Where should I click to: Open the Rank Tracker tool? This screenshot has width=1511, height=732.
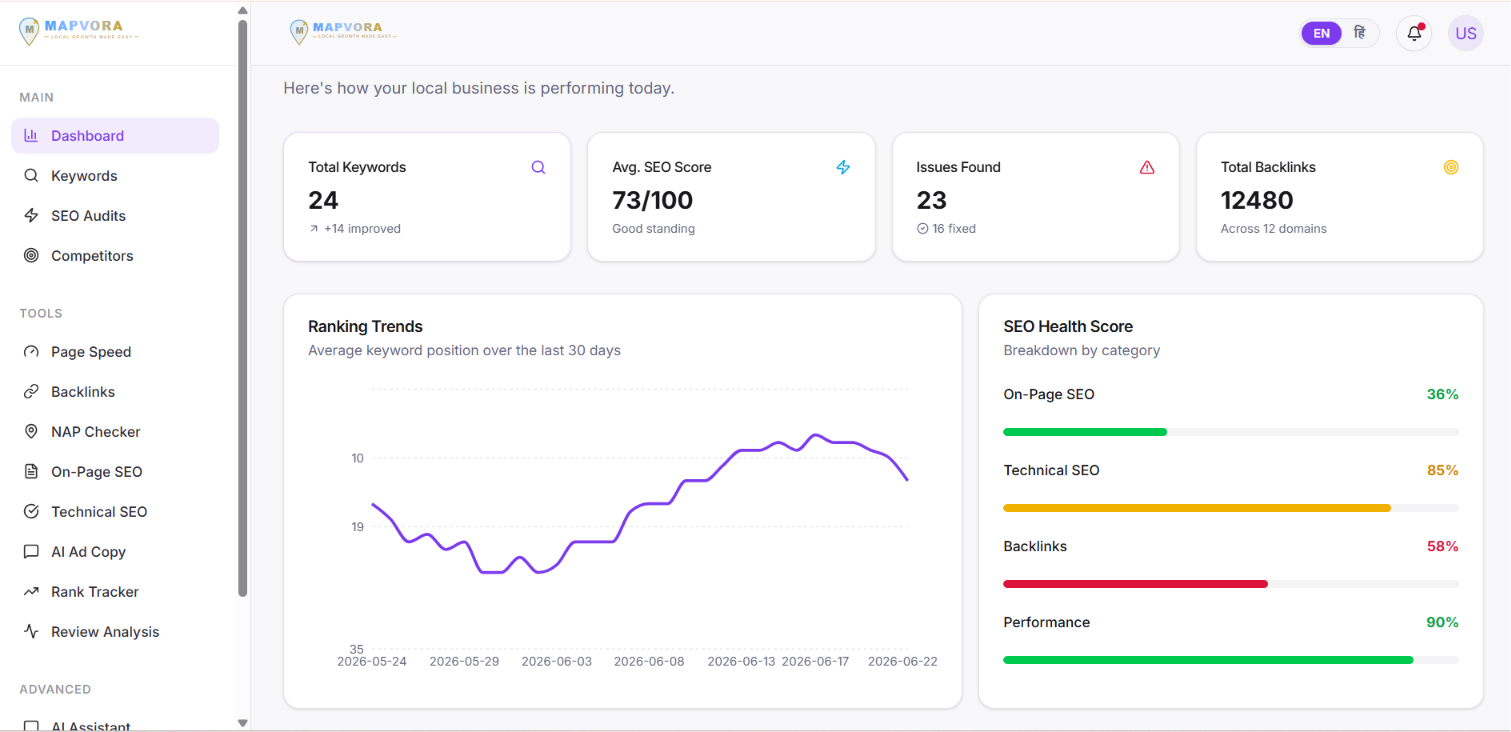tap(115, 592)
